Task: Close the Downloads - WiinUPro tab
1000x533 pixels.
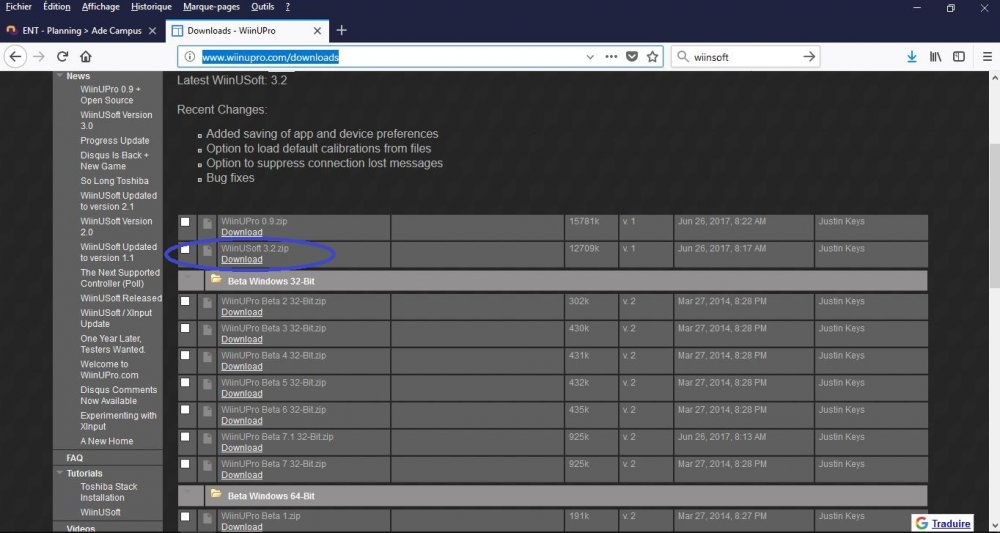Action: 317,31
